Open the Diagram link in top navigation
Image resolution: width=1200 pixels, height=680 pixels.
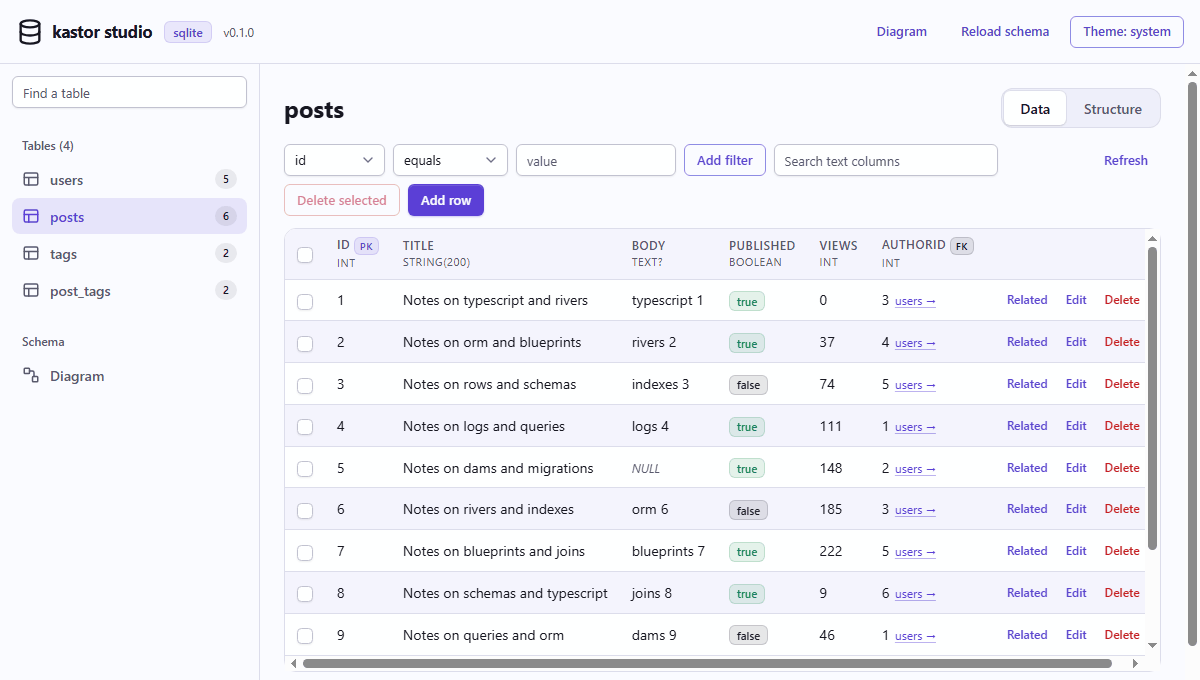click(x=902, y=32)
